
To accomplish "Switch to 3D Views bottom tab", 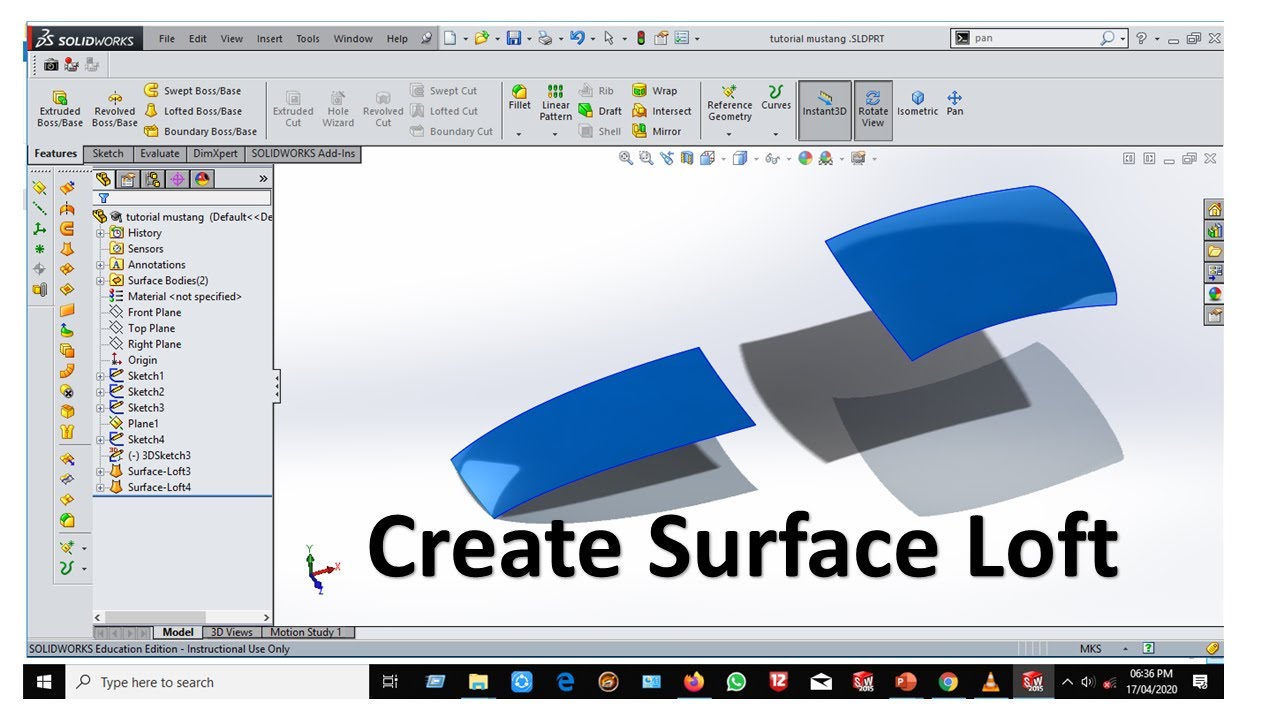I will click(x=232, y=632).
